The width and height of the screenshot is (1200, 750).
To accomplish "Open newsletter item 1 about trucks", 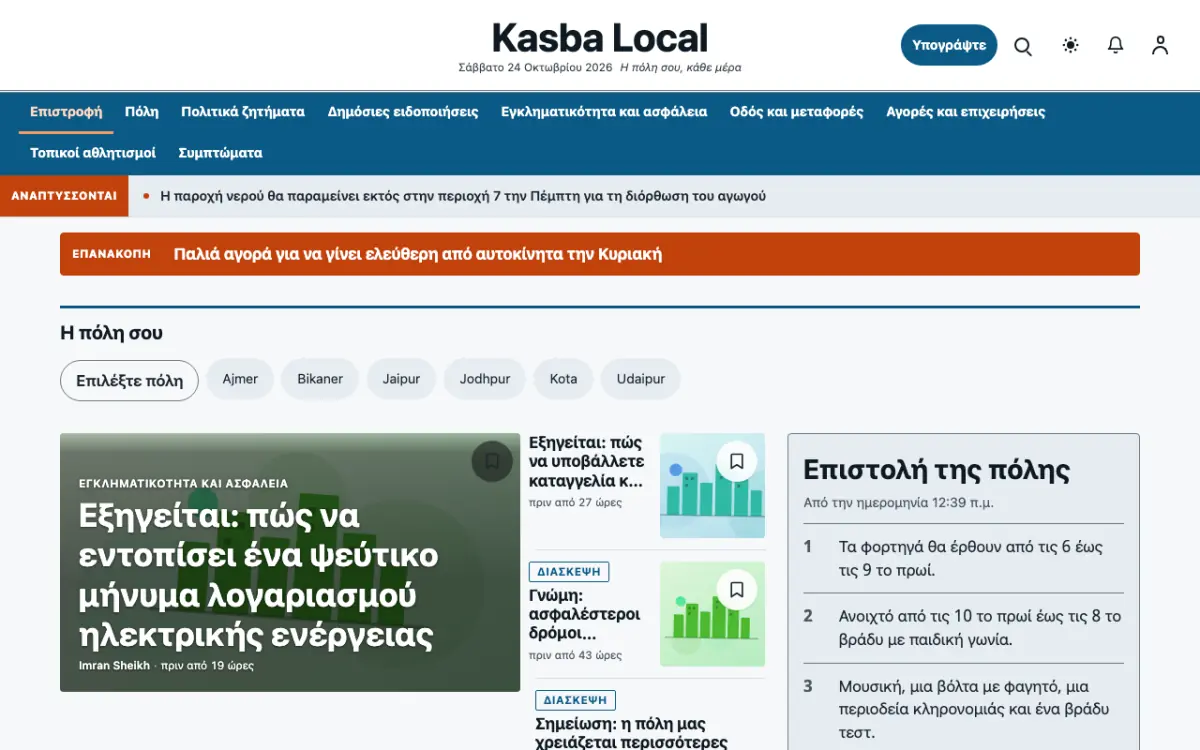I will [964, 559].
